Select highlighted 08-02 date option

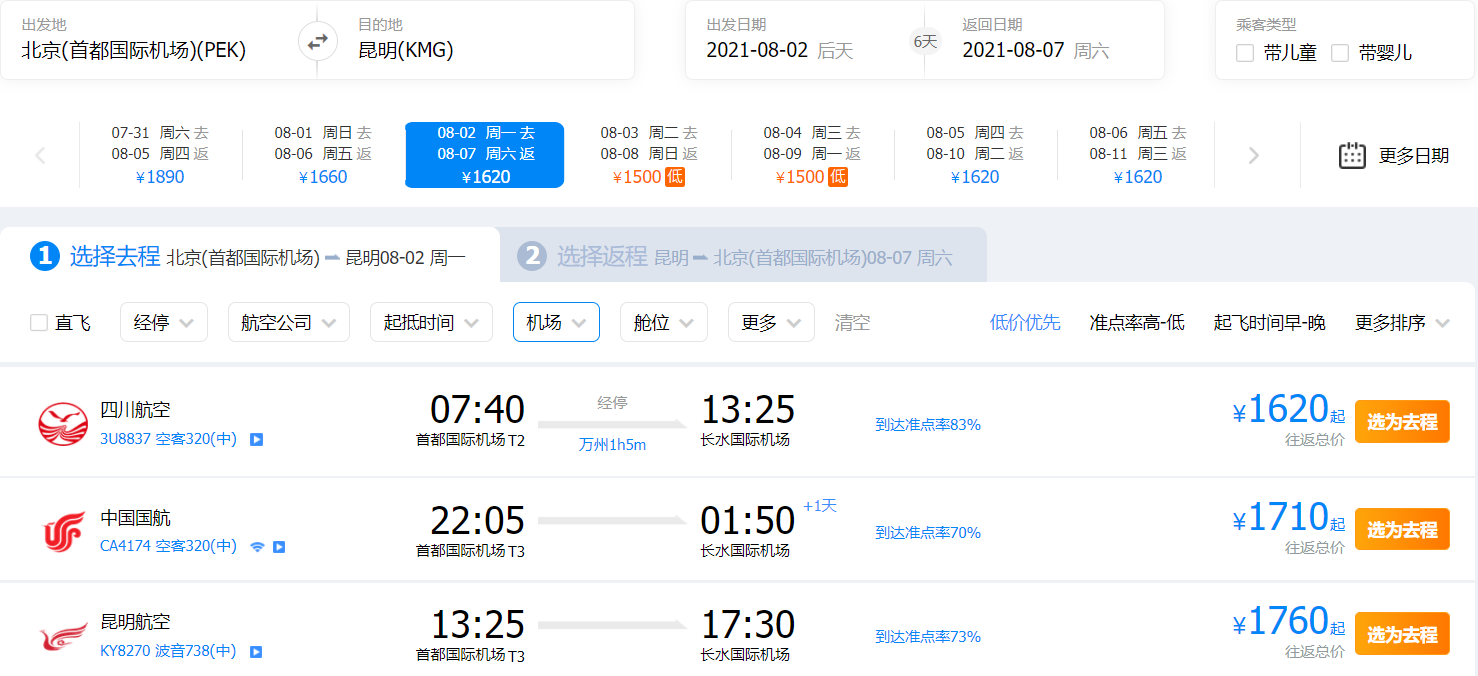pyautogui.click(x=485, y=155)
